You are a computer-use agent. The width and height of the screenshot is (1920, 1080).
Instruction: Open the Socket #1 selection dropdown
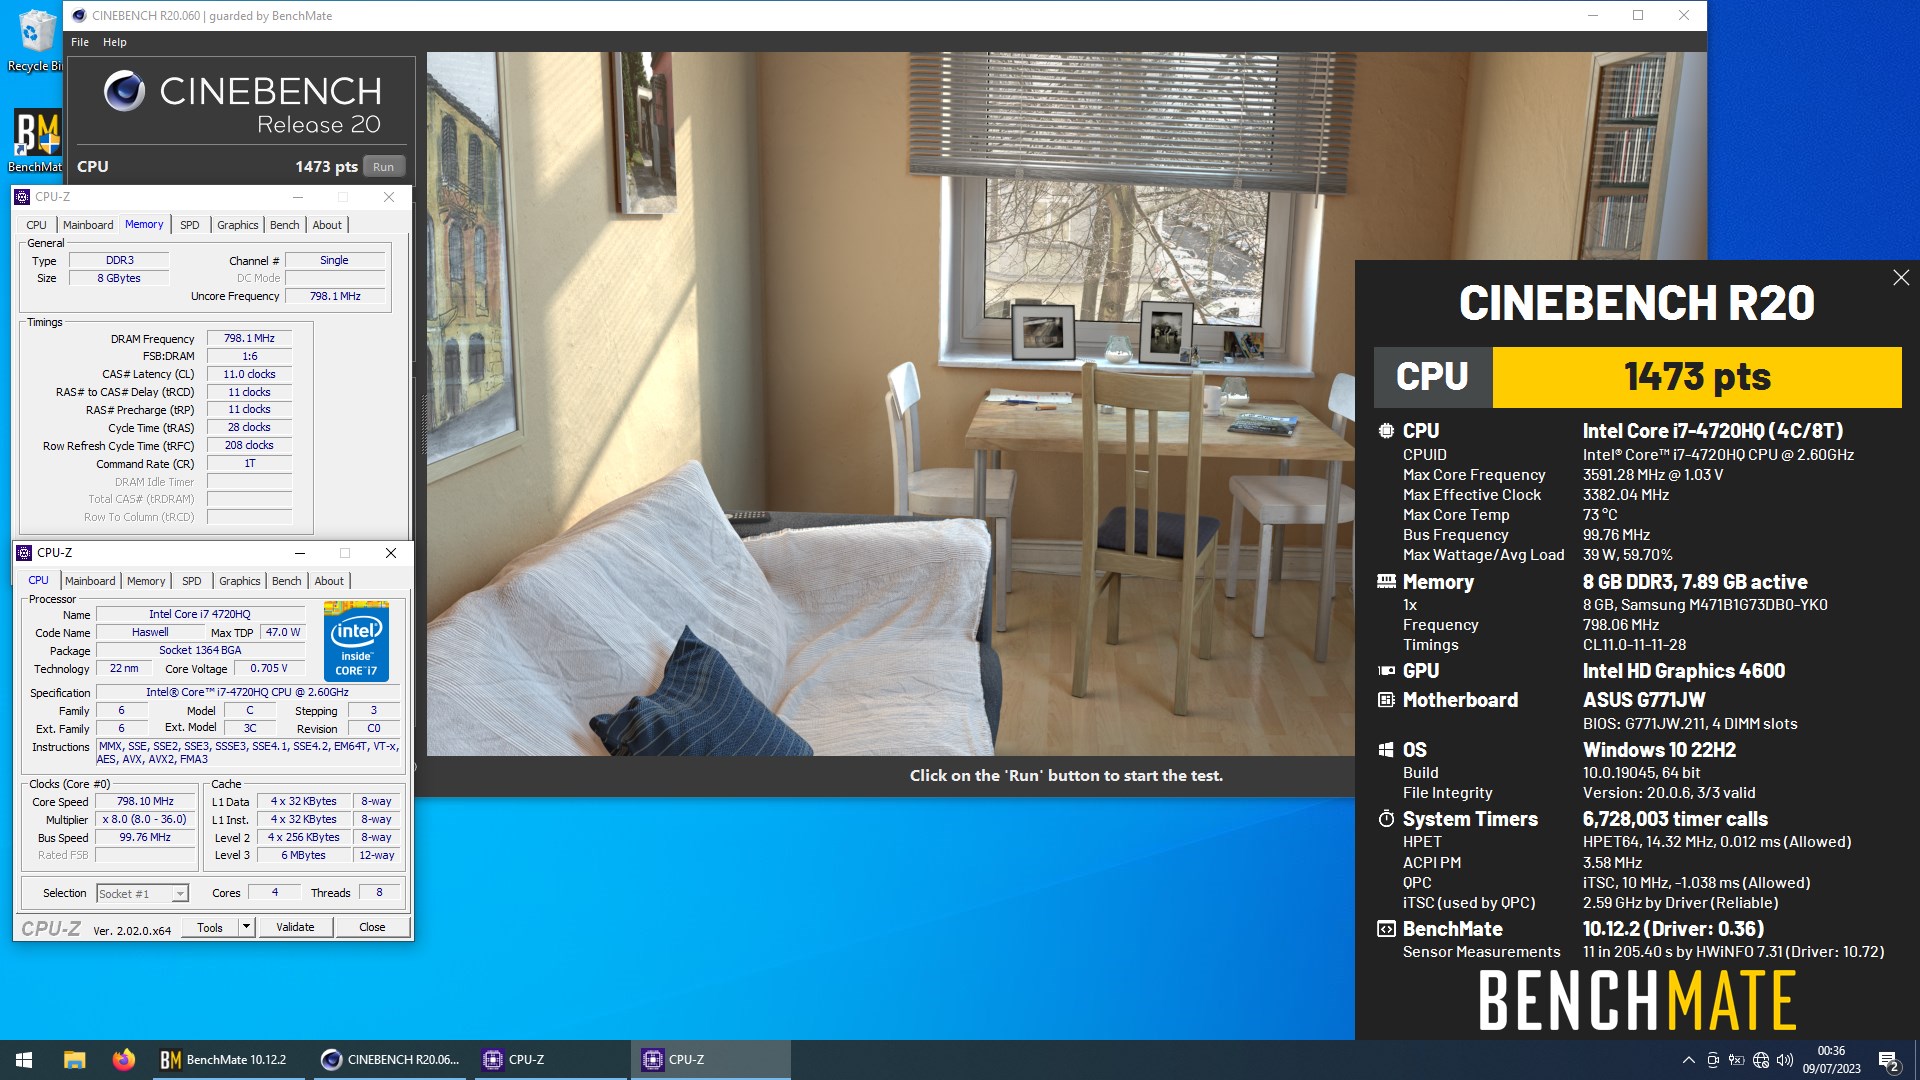[142, 894]
